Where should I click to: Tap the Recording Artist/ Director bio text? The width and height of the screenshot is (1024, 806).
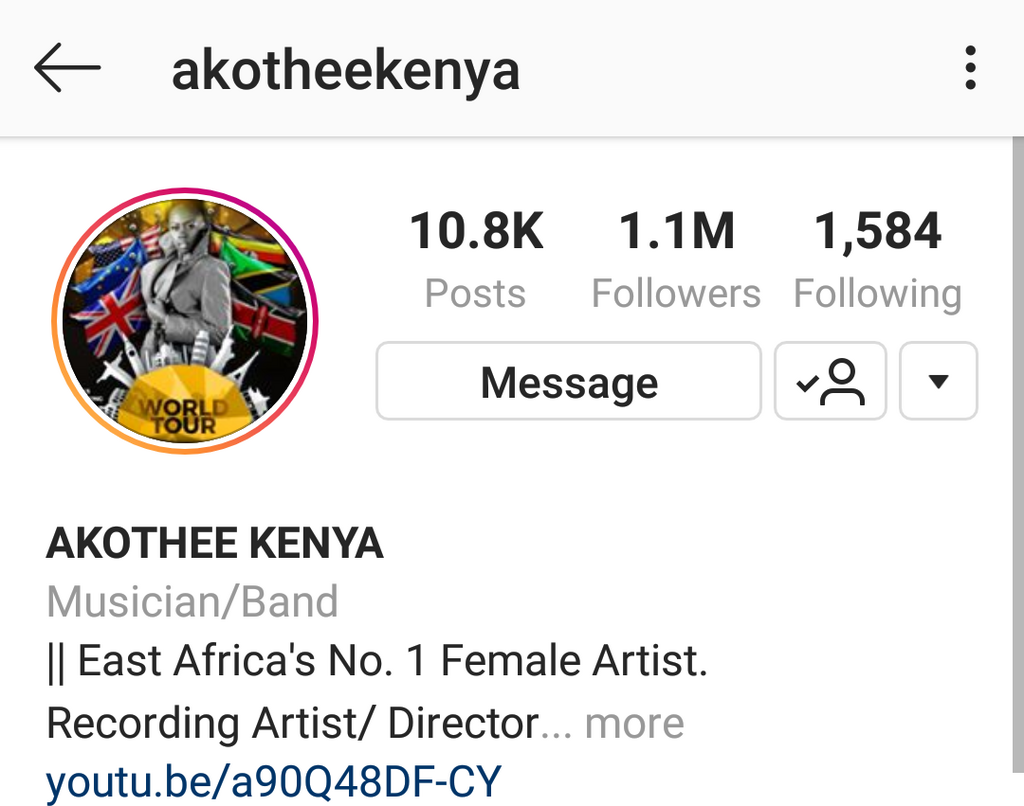coord(293,723)
